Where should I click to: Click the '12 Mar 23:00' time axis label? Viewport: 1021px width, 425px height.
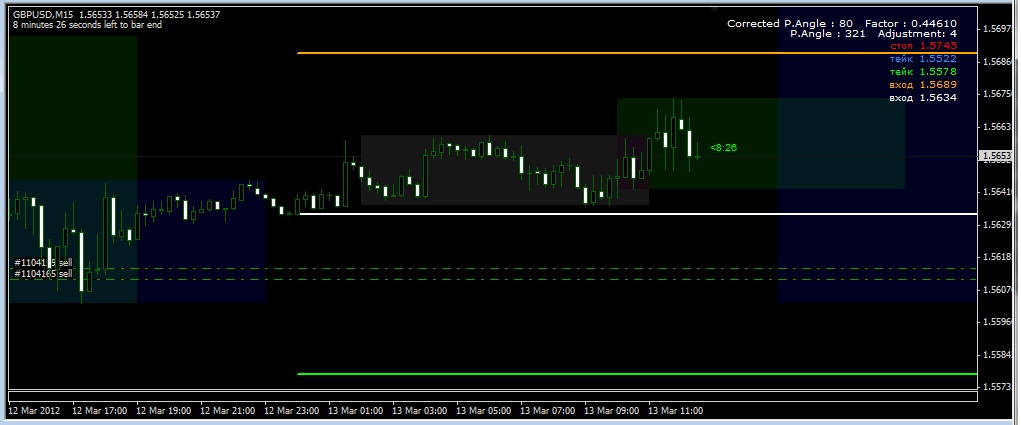[292, 411]
